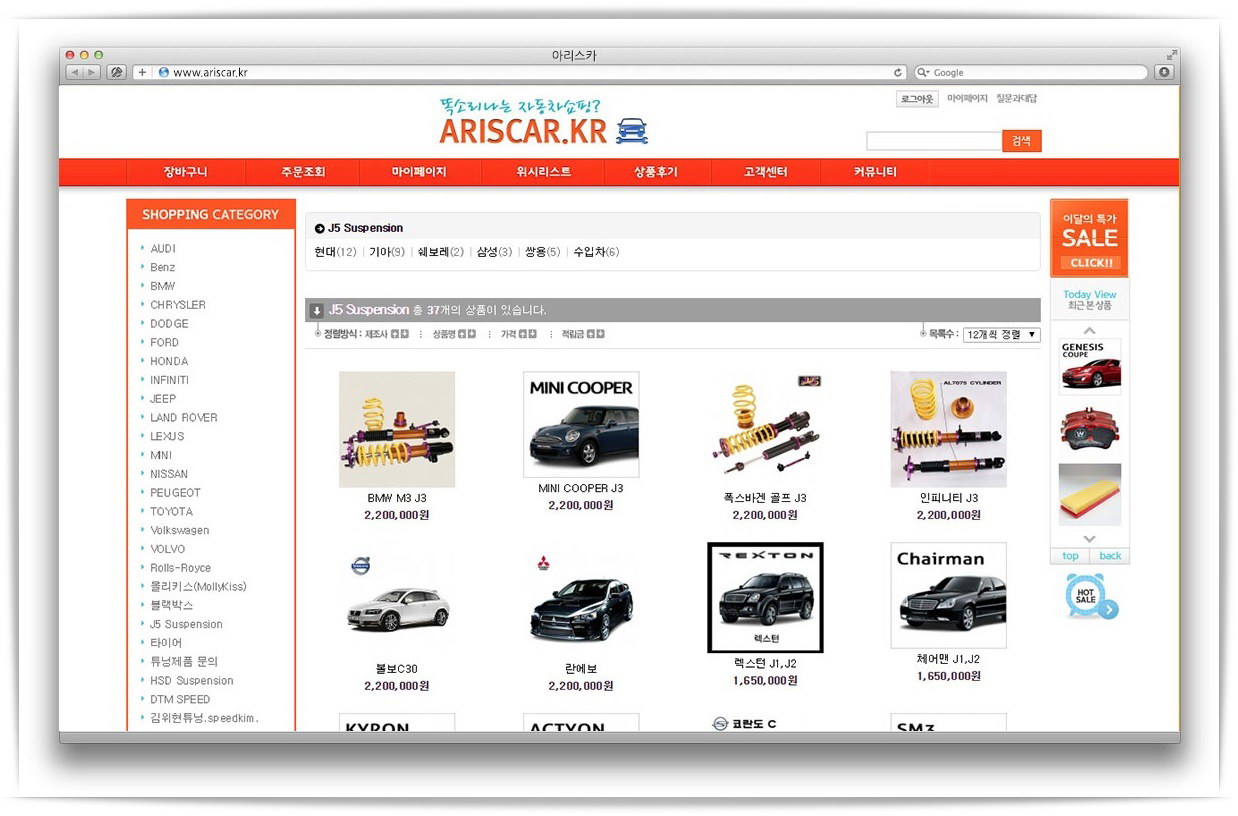
Task: Click the top link in the side panel
Action: tap(1070, 556)
